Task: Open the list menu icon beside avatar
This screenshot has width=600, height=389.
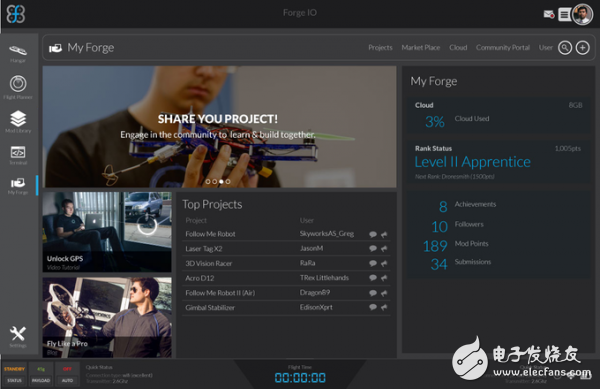Action: (564, 15)
